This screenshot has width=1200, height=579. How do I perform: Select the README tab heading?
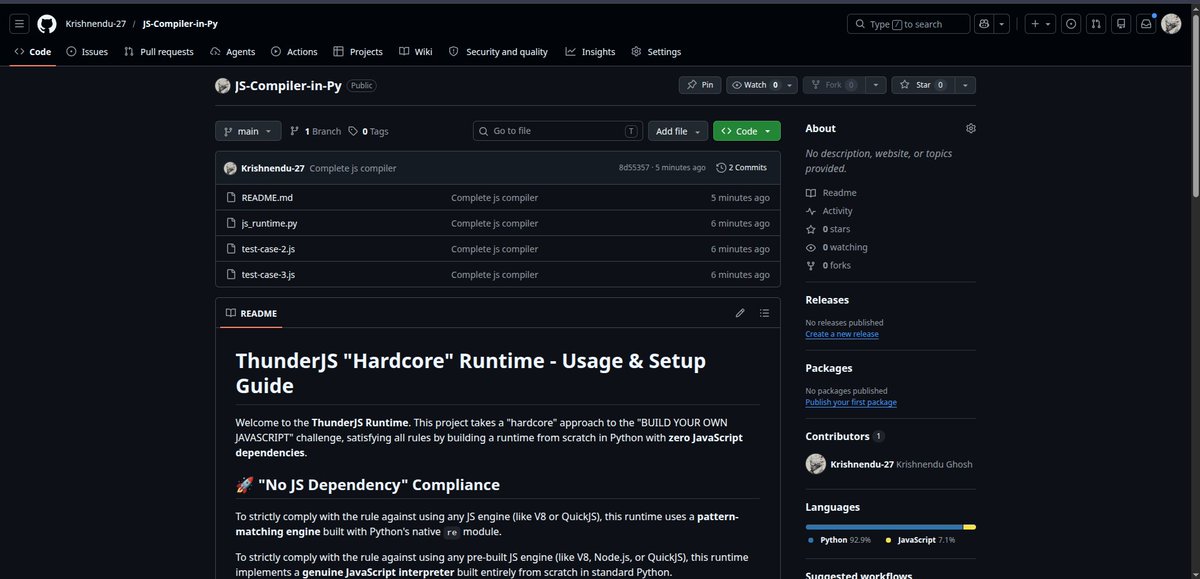pos(251,313)
